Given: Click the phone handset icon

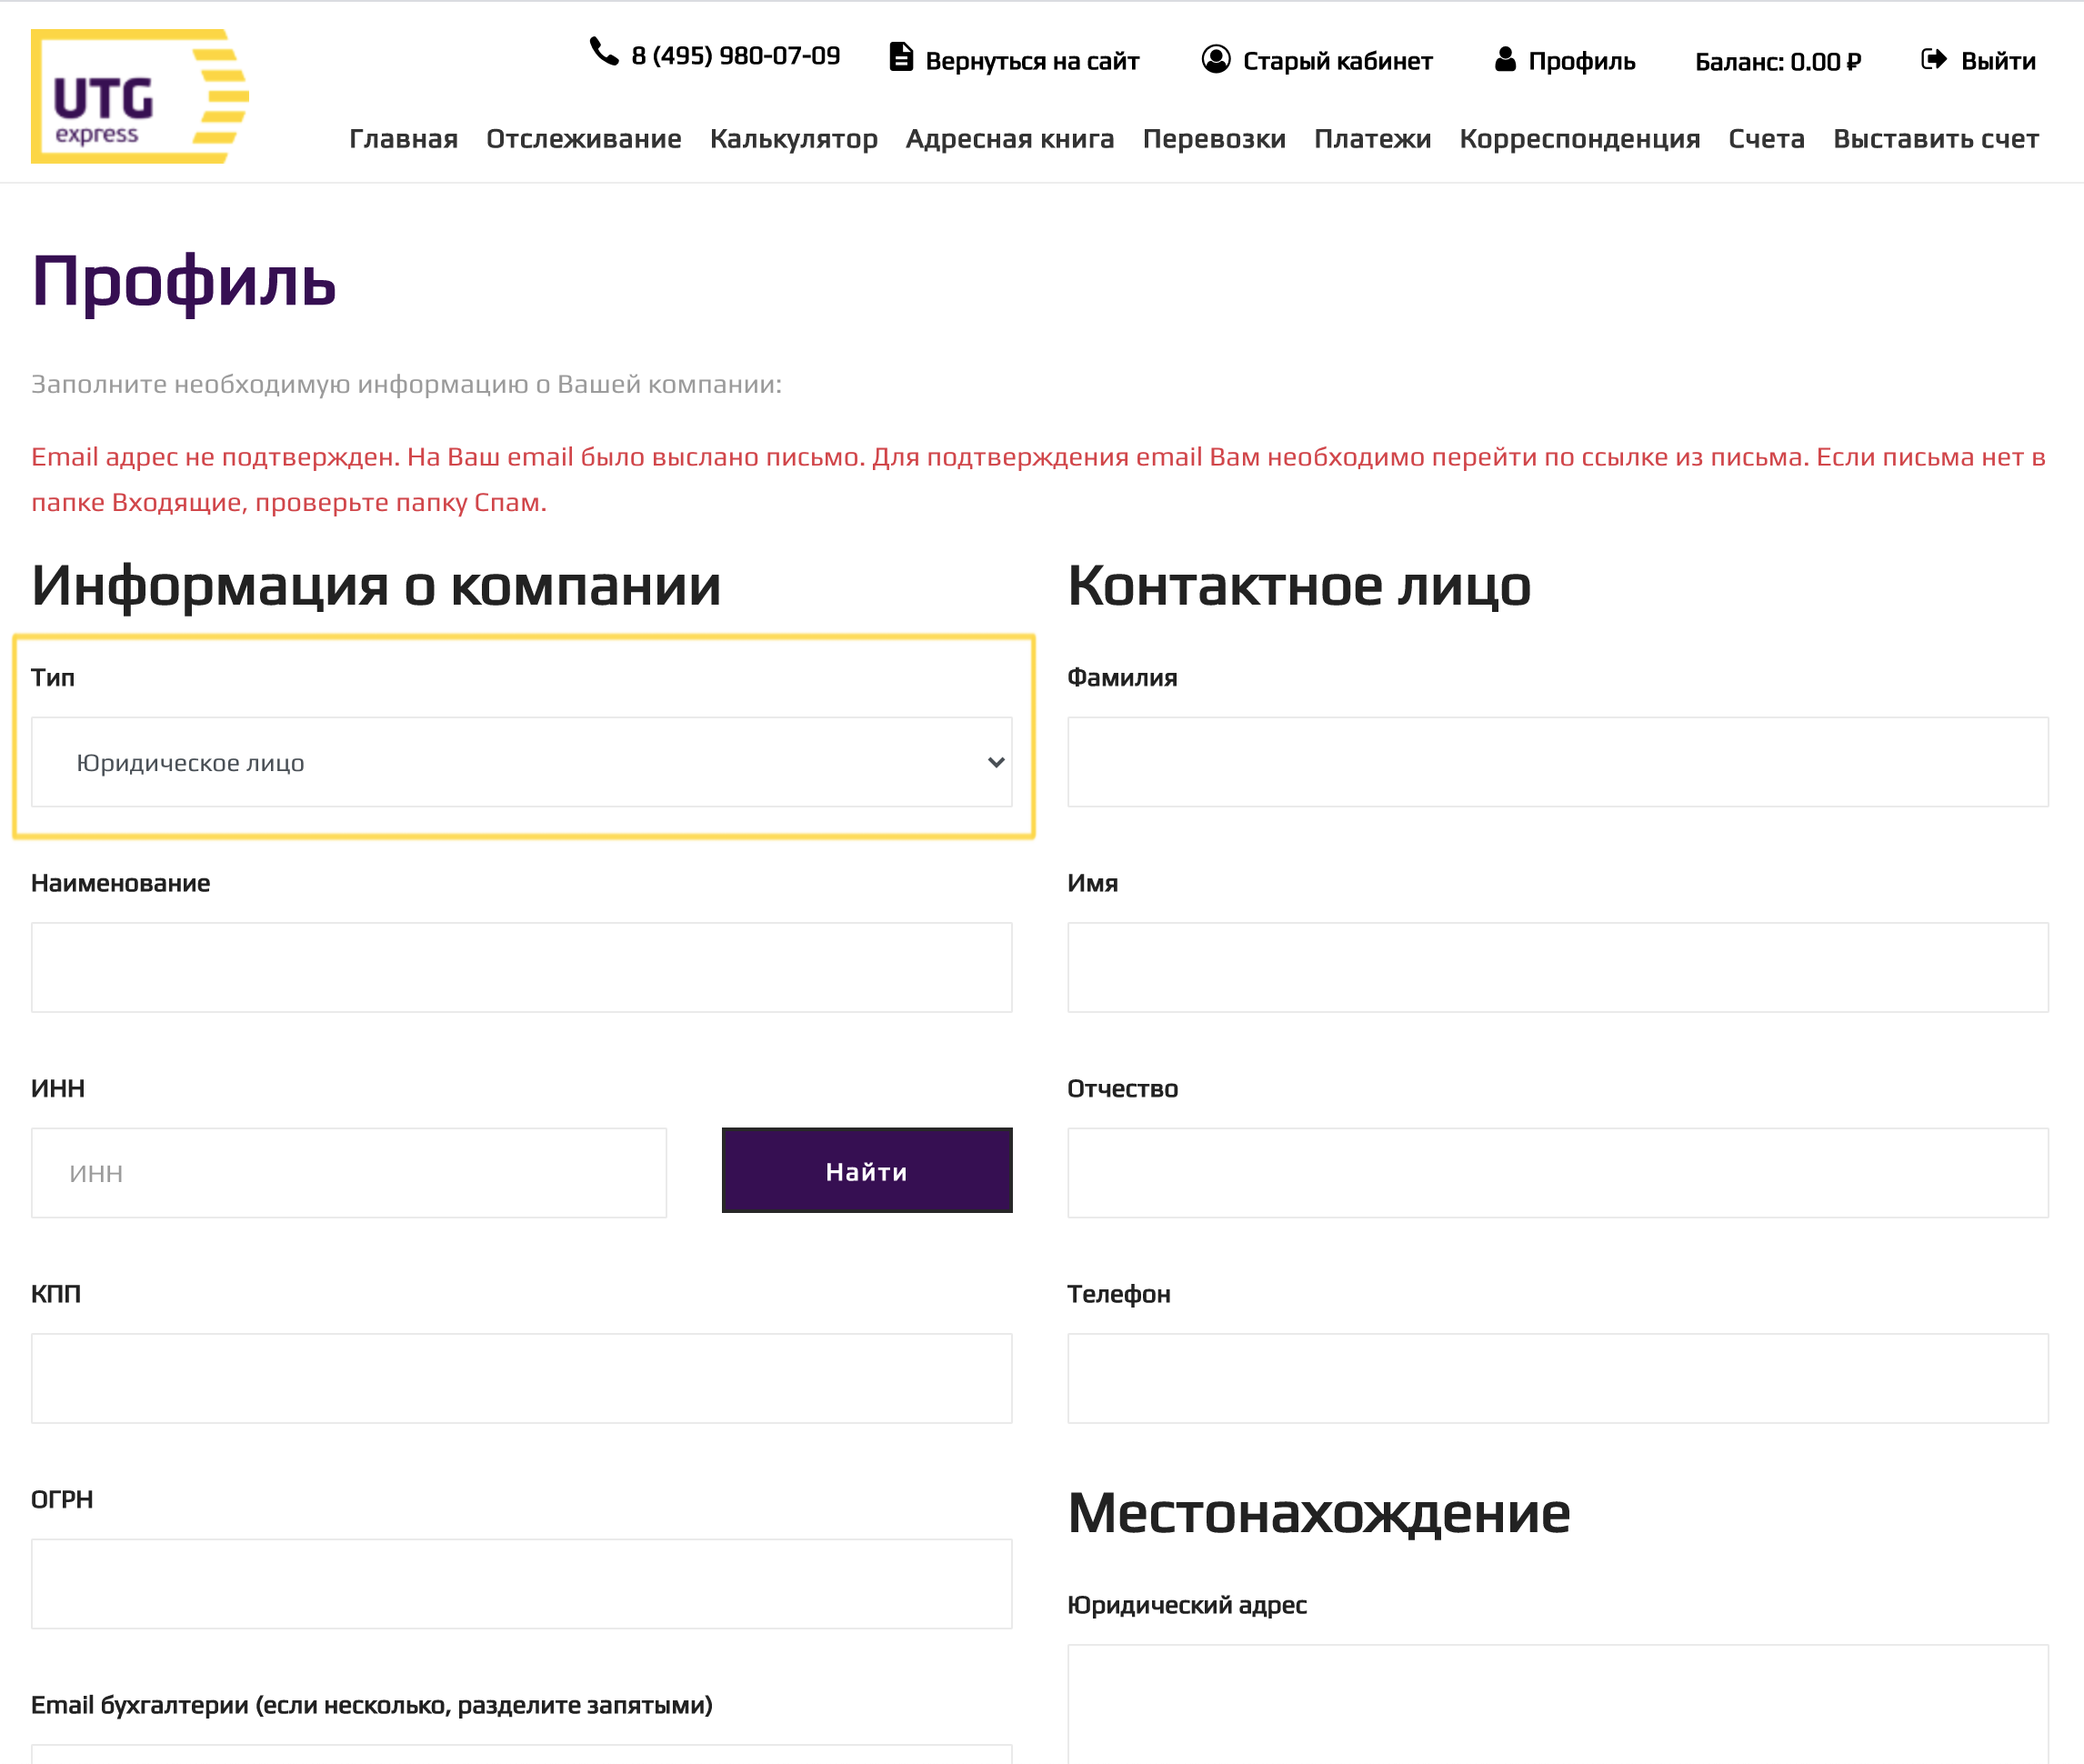Looking at the screenshot, I should pyautogui.click(x=604, y=51).
